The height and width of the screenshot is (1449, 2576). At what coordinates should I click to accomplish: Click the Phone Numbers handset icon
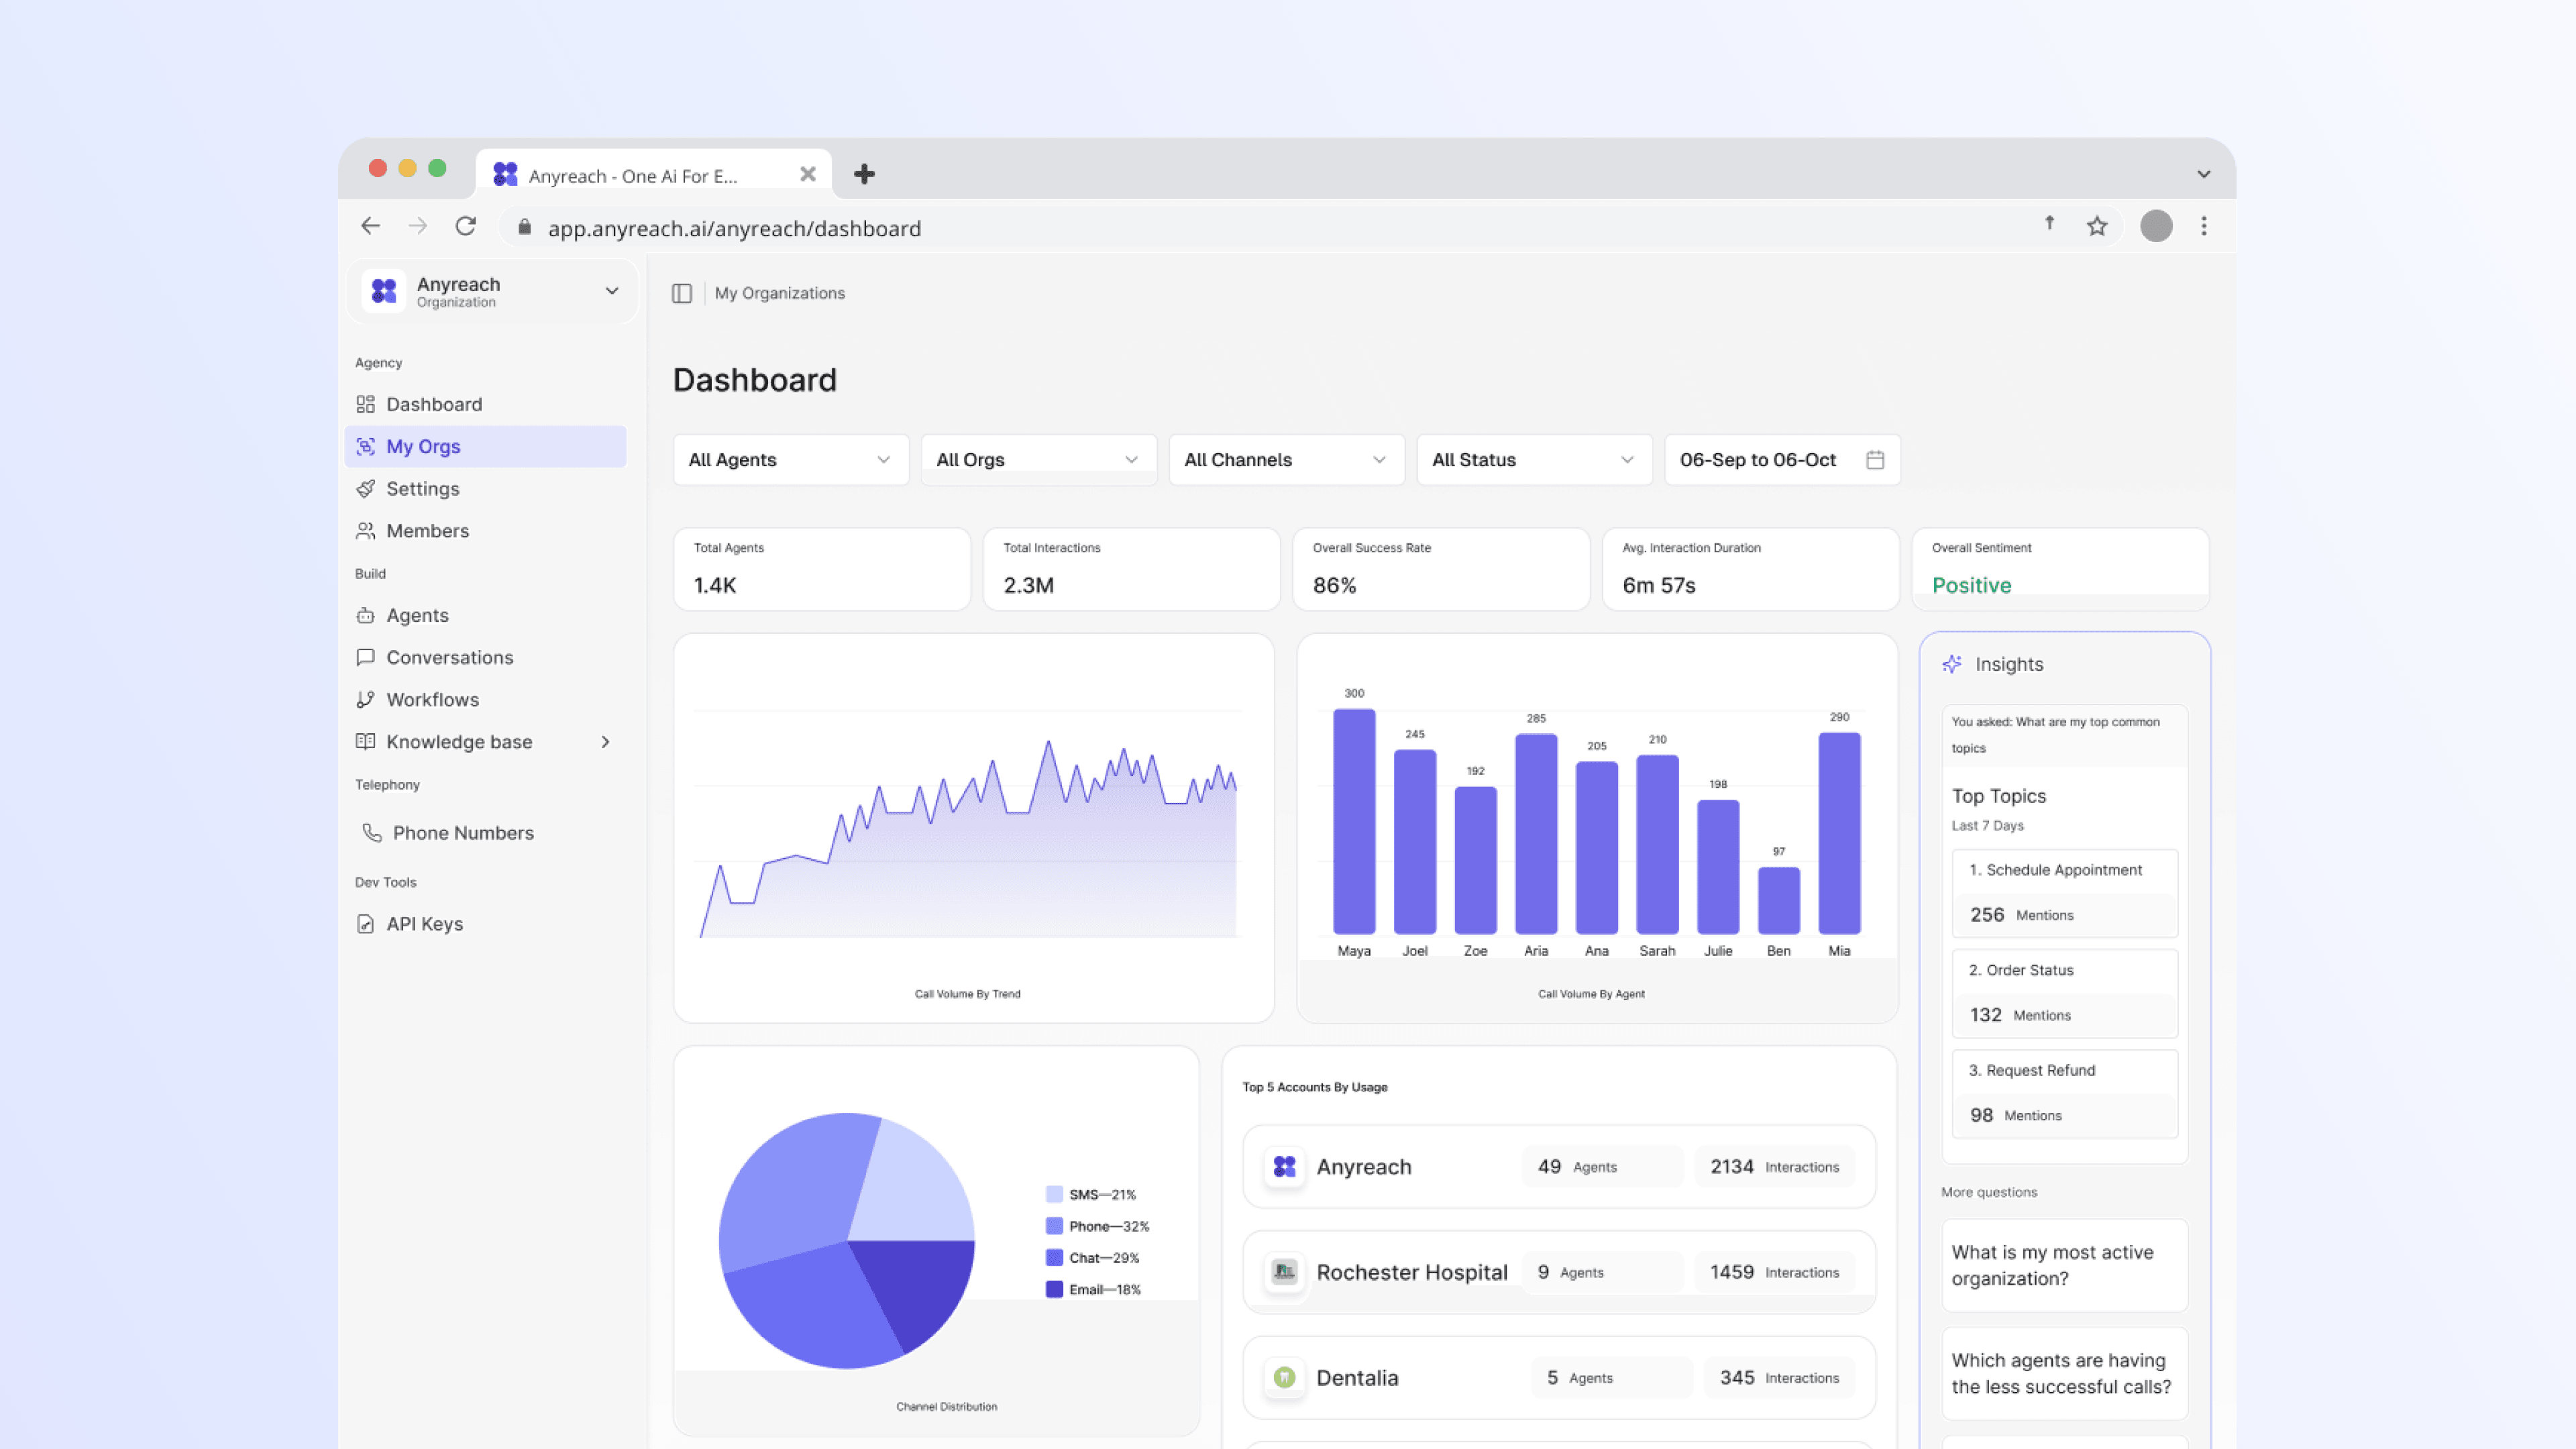(372, 832)
